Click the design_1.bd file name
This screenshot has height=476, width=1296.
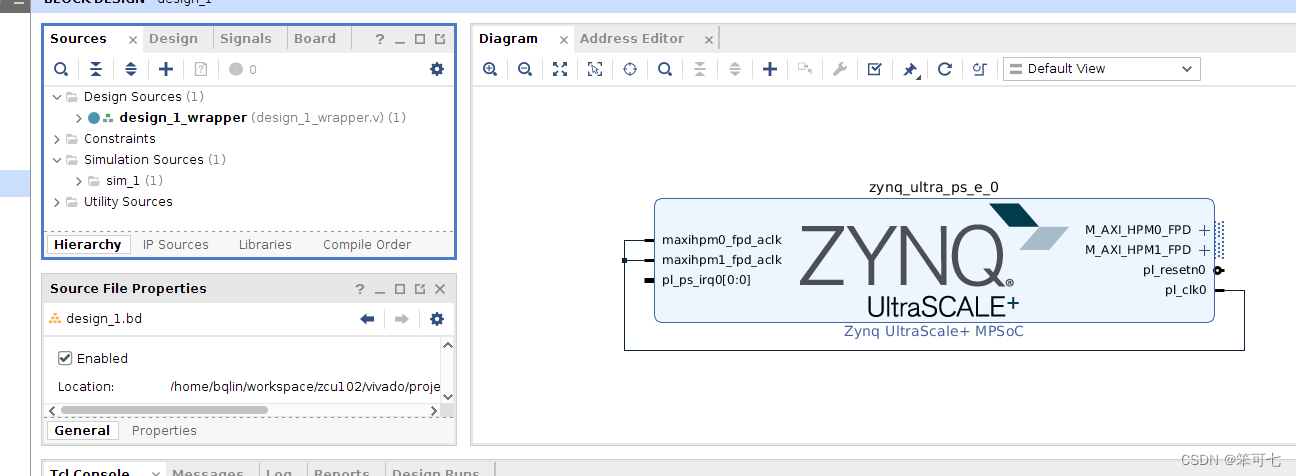(x=104, y=319)
